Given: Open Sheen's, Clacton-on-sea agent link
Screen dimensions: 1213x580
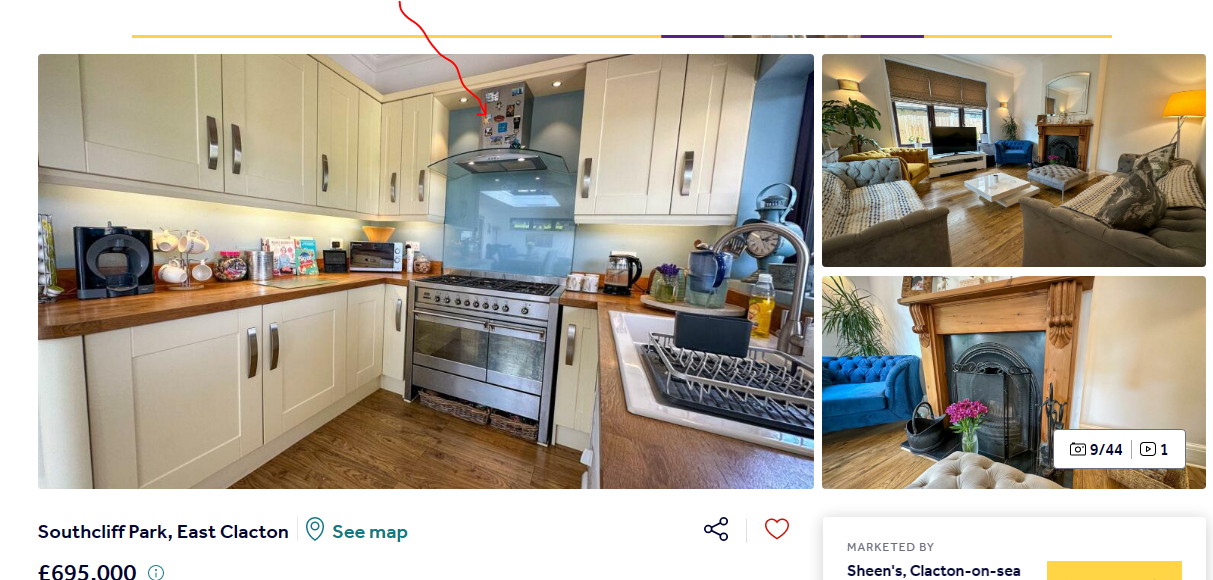Looking at the screenshot, I should click(934, 570).
